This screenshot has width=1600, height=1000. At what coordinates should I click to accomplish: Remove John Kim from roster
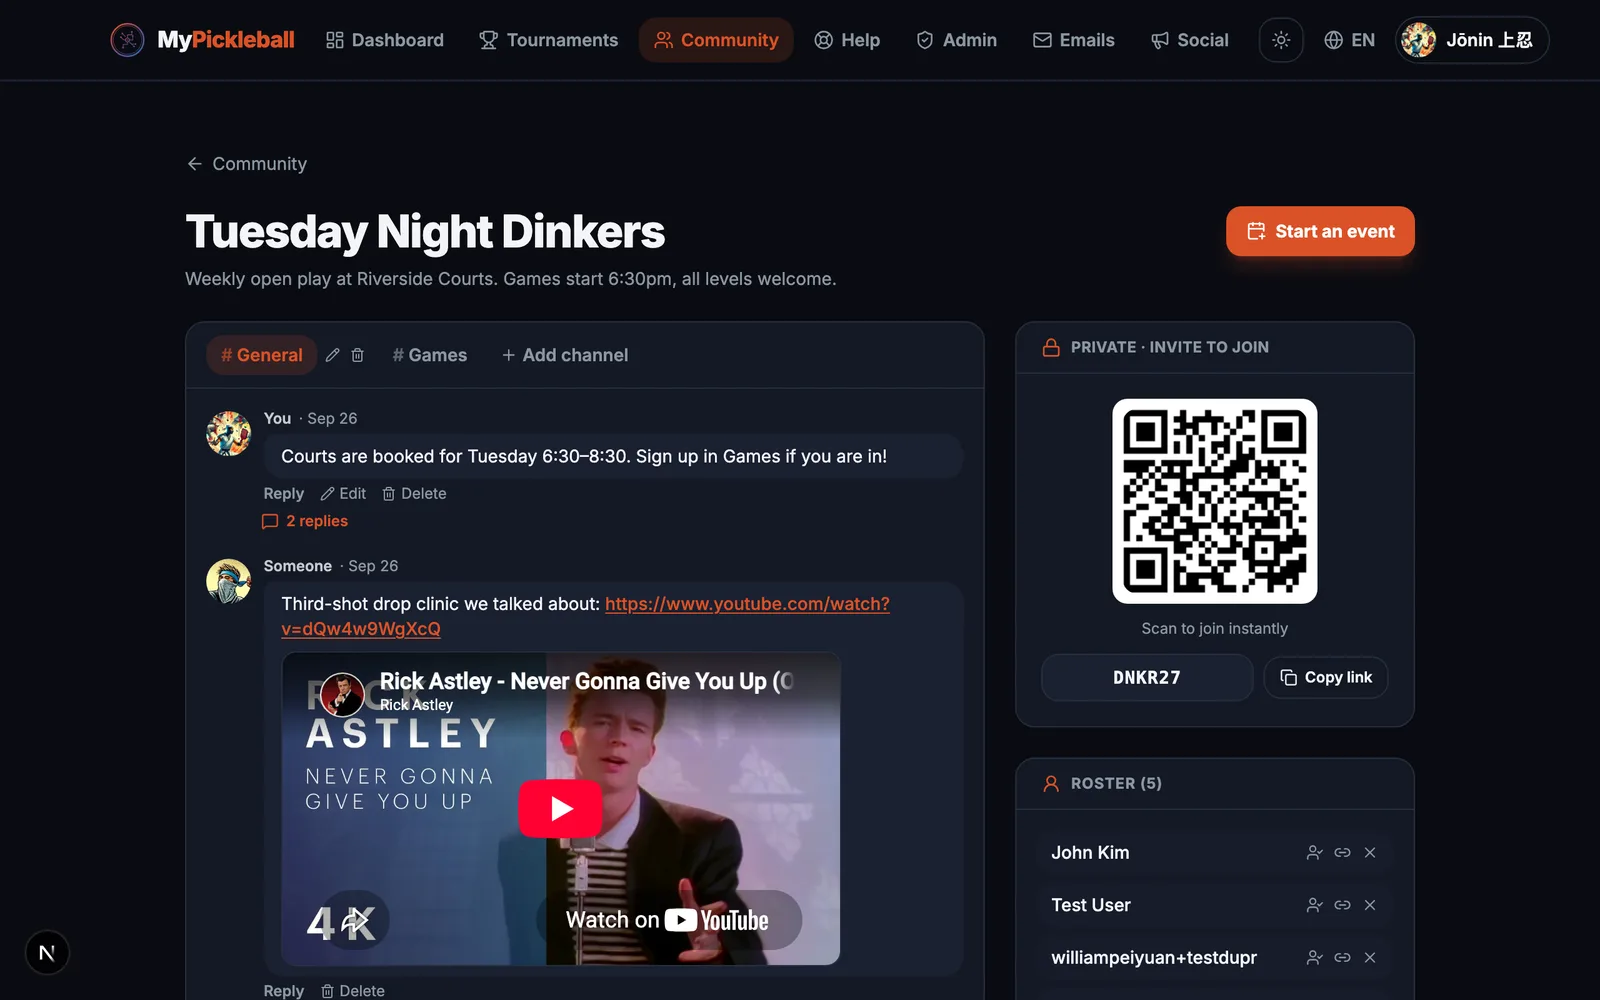click(x=1370, y=853)
